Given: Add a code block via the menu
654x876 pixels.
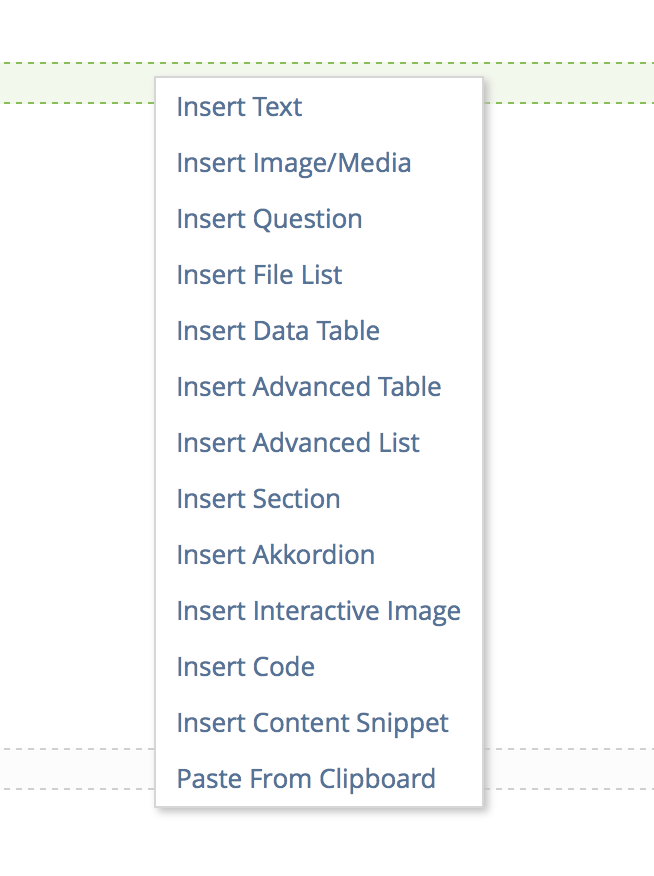Looking at the screenshot, I should [245, 667].
